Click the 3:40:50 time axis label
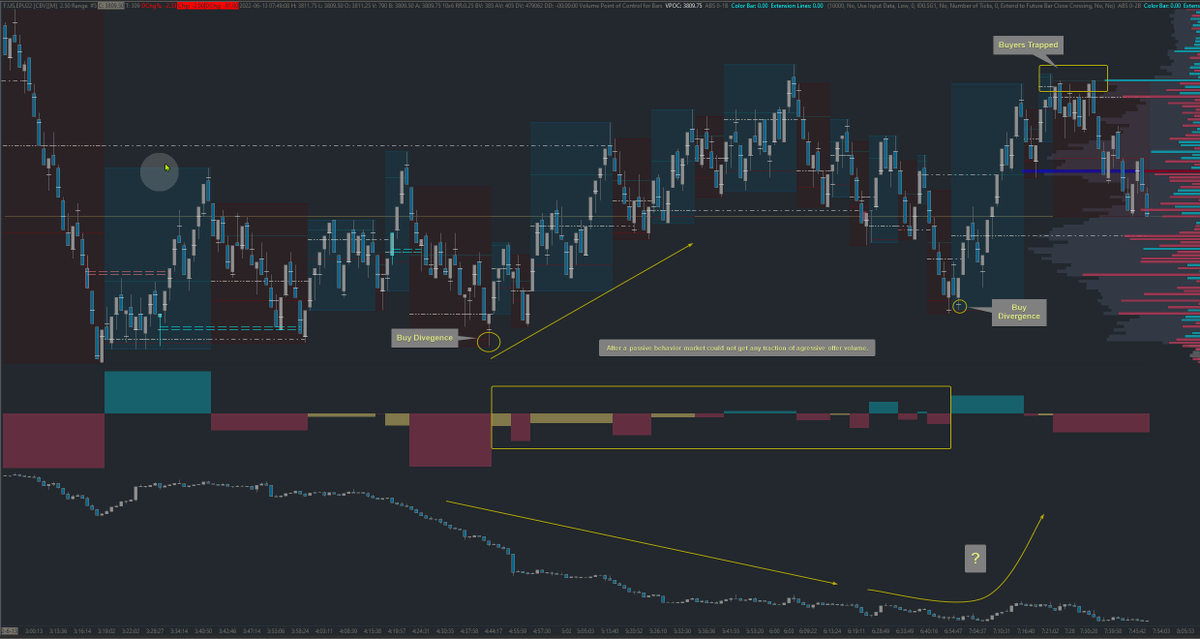The image size is (1200, 639). [x=203, y=631]
